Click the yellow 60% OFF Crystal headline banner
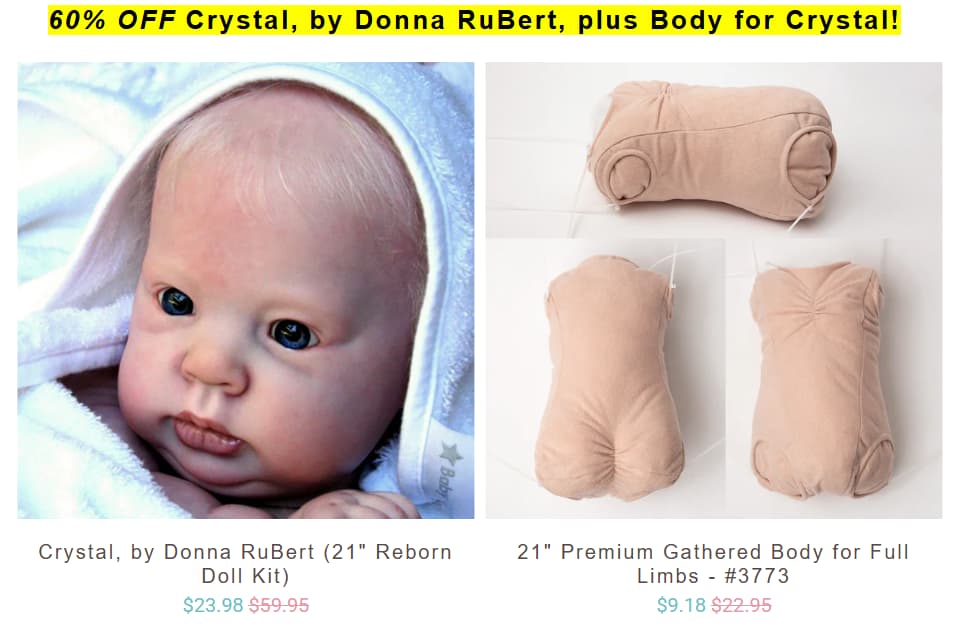Viewport: 959px width, 624px height. 475,20
